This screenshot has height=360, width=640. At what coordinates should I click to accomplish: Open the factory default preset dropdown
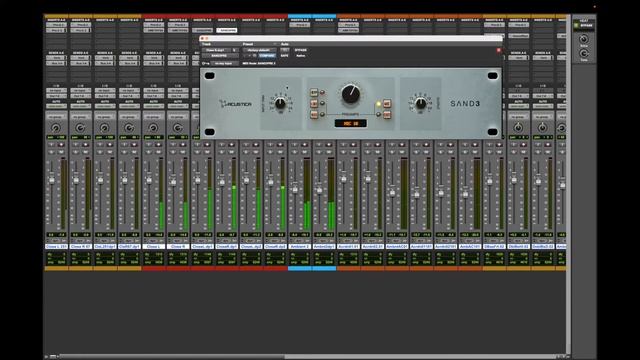click(259, 50)
